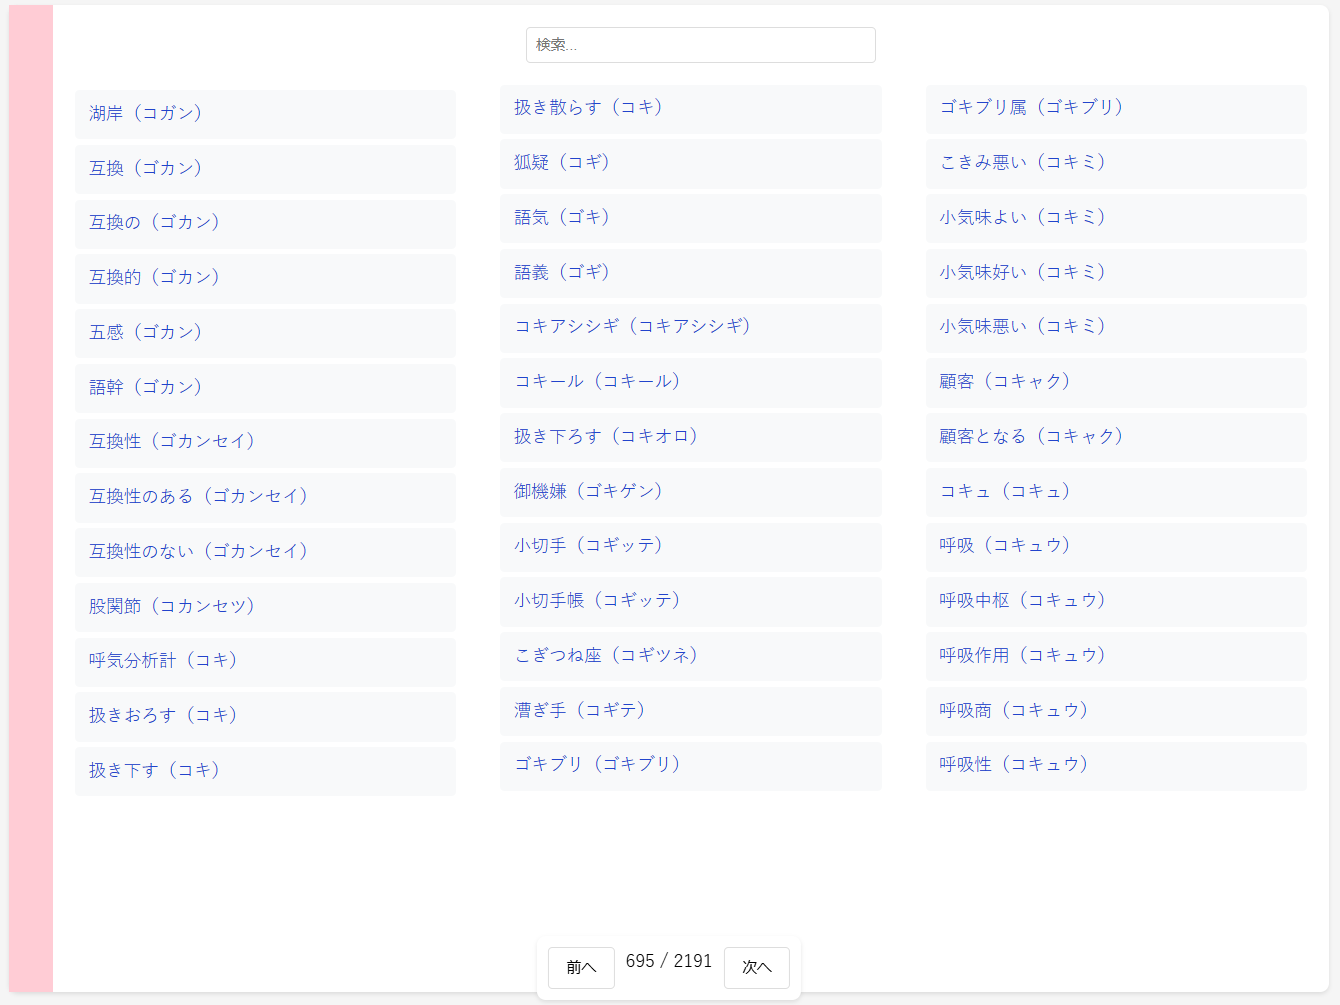The image size is (1340, 1005).
Task: Open the 小切手帳（コギッテ）entry
Action: coord(691,601)
